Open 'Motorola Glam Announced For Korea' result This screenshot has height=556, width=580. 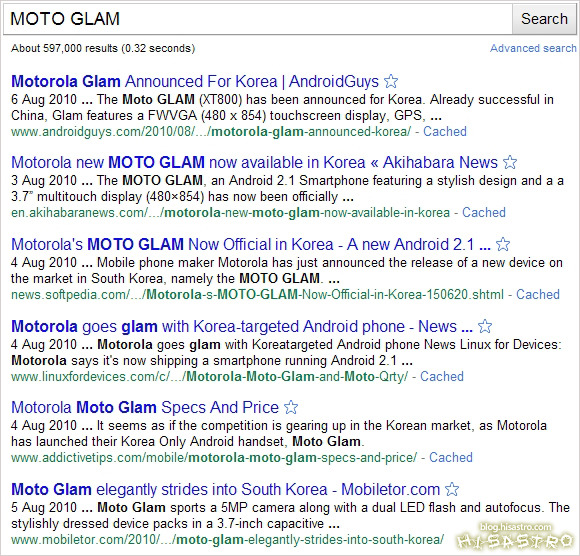pos(195,81)
